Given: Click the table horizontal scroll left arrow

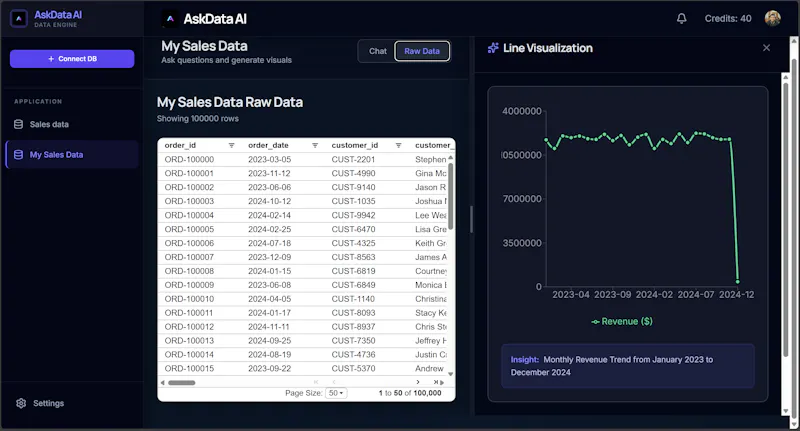Looking at the screenshot, I should 163,383.
